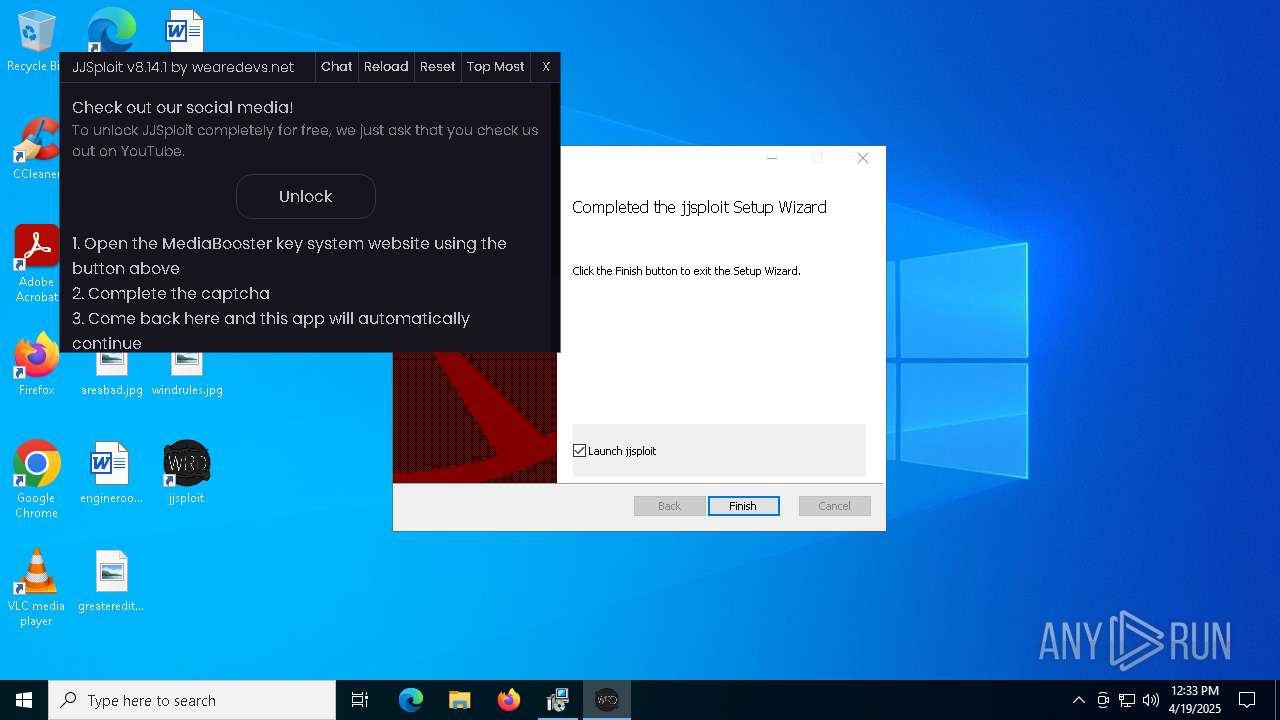Open the windrules.jpg file icon
This screenshot has width=1280, height=720.
point(187,372)
